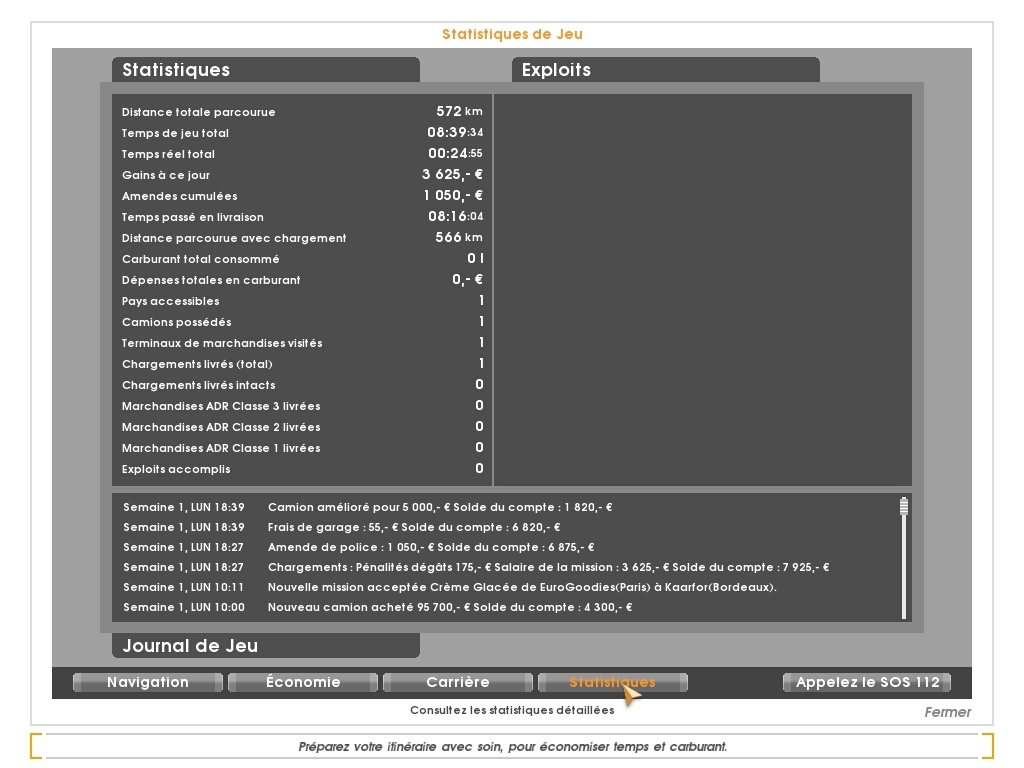This screenshot has height=768, width=1024.
Task: Click the 'Exploits accomplis' statistic row
Action: 300,469
